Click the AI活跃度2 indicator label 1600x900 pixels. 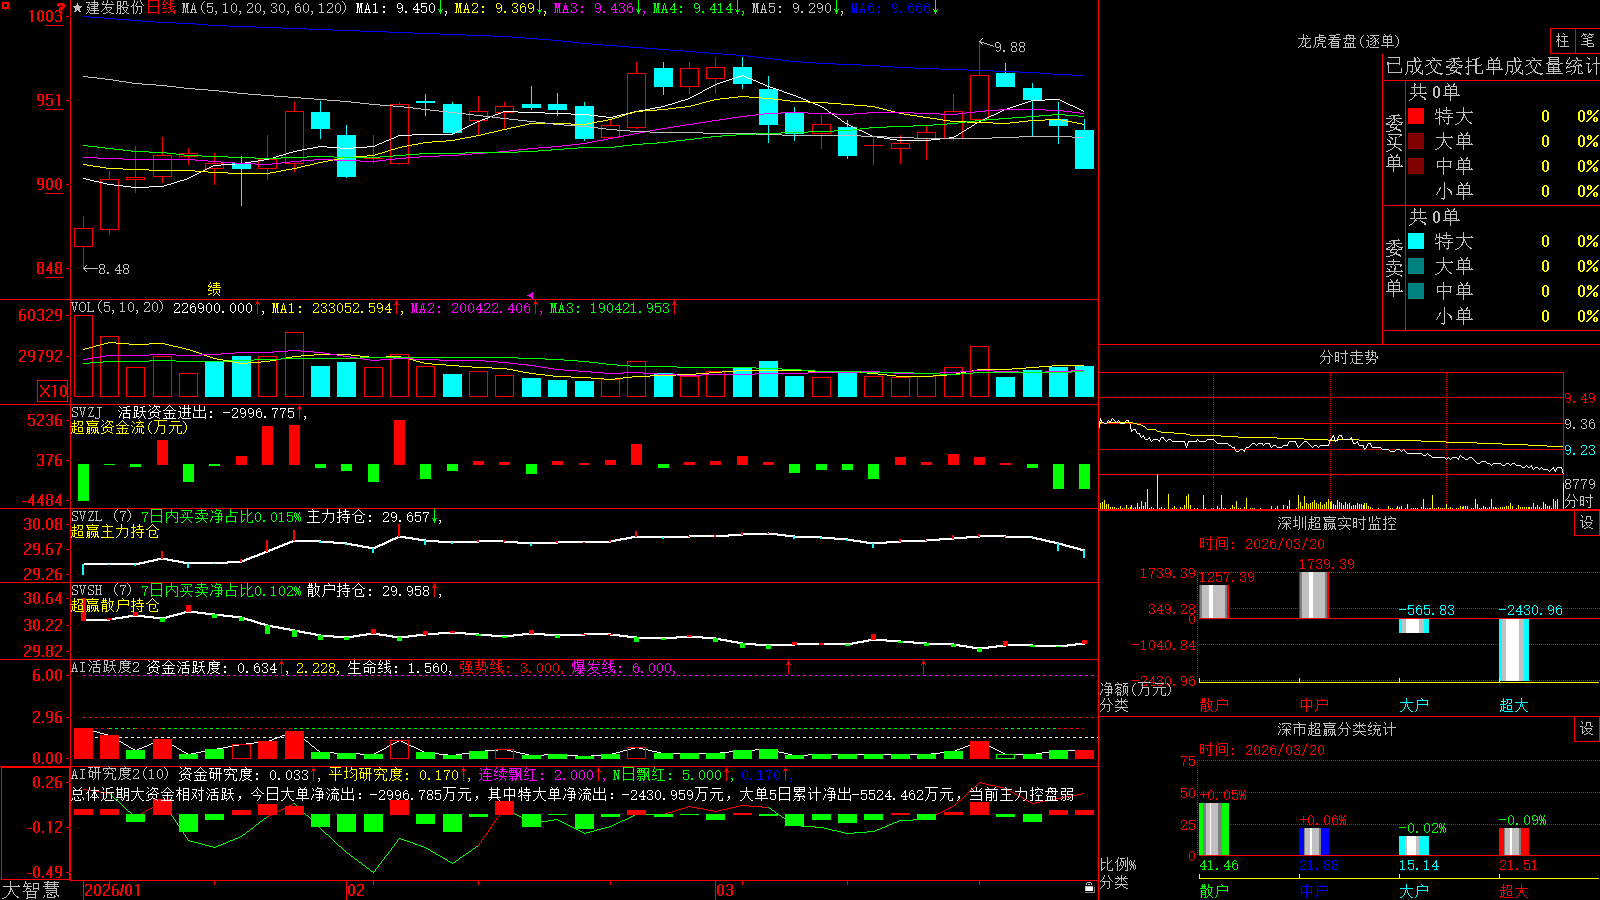coord(106,668)
